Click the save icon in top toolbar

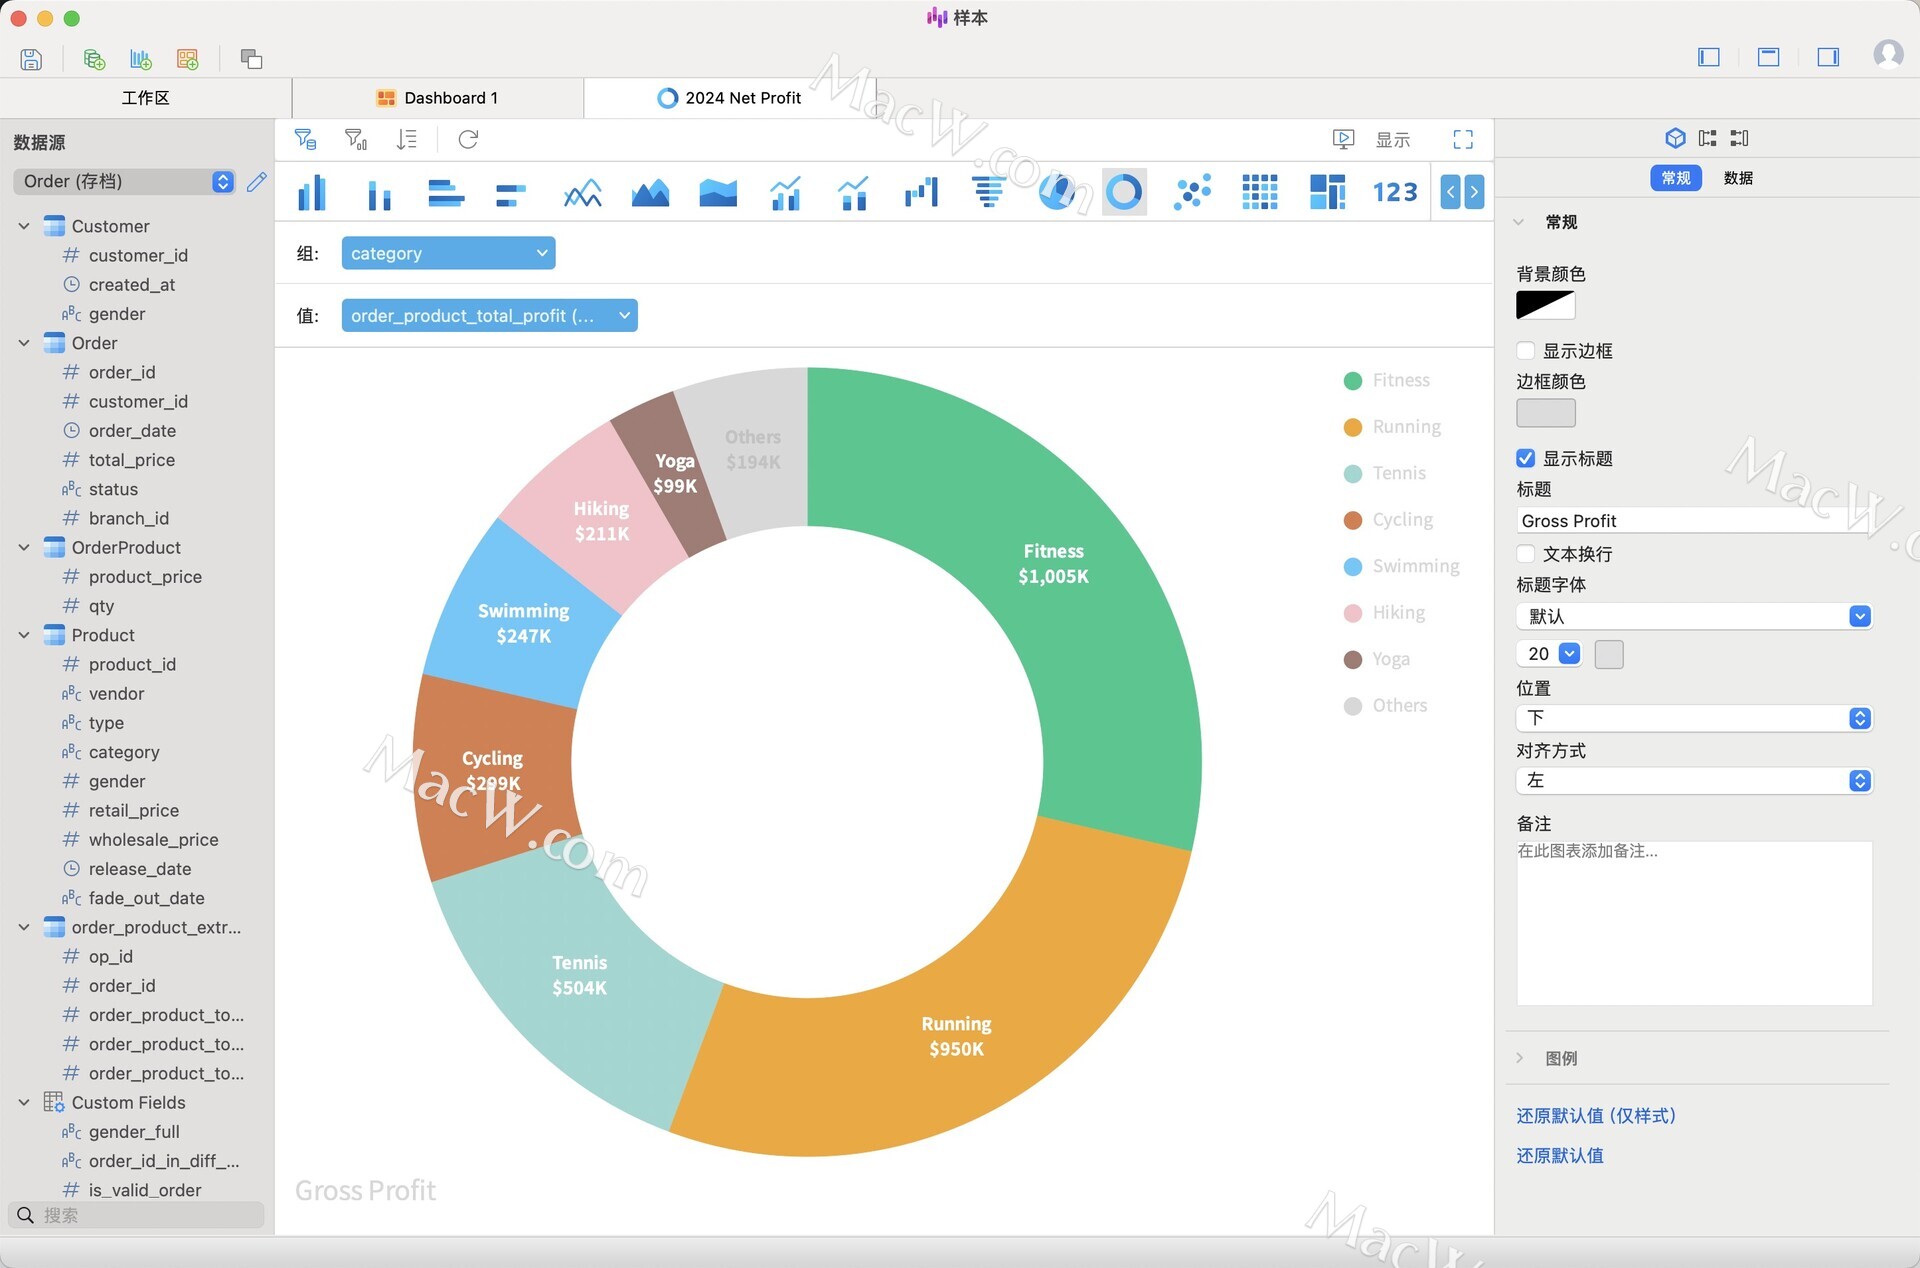point(31,59)
